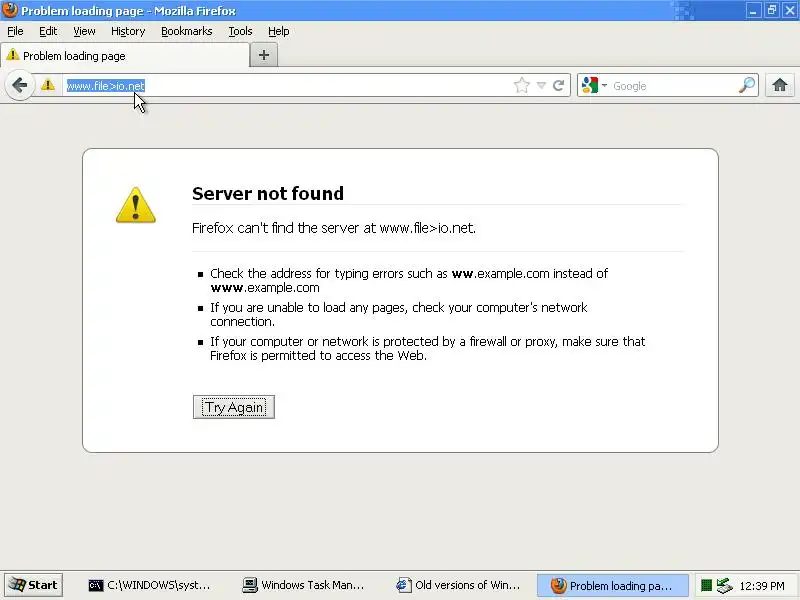Open the URL history dropdown arrow
This screenshot has height=600, width=800.
541,85
